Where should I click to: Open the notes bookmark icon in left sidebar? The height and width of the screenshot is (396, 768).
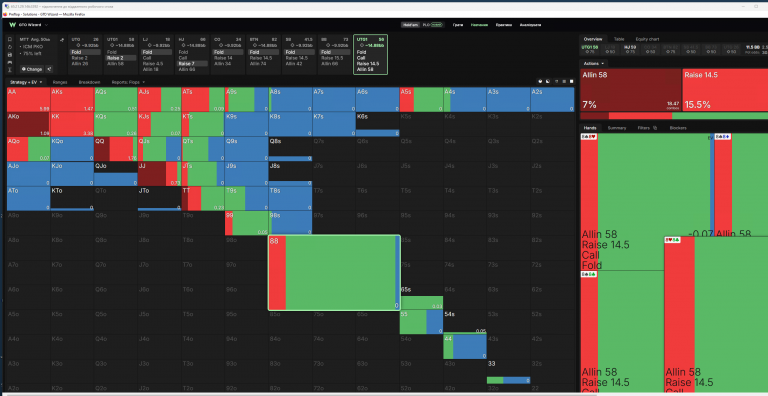(10, 39)
